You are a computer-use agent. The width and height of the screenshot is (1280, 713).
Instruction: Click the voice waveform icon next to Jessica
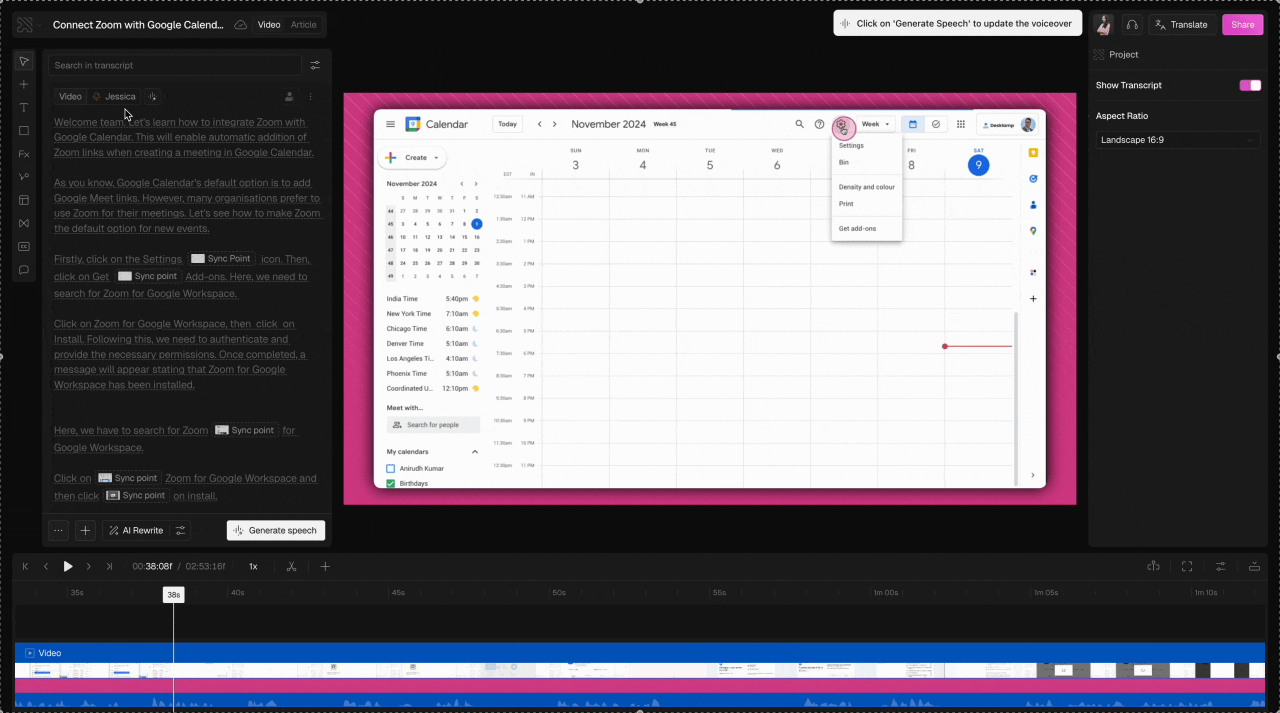tap(152, 97)
